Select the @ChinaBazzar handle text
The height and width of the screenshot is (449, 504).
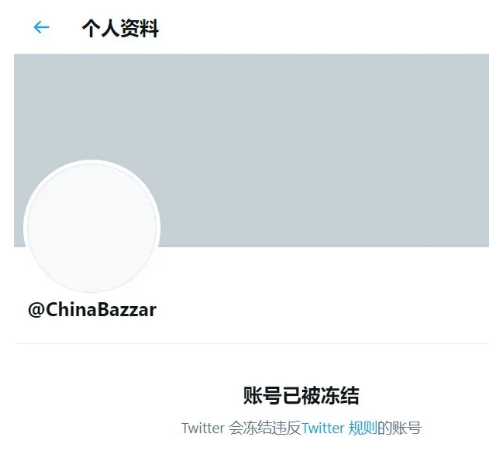point(92,310)
